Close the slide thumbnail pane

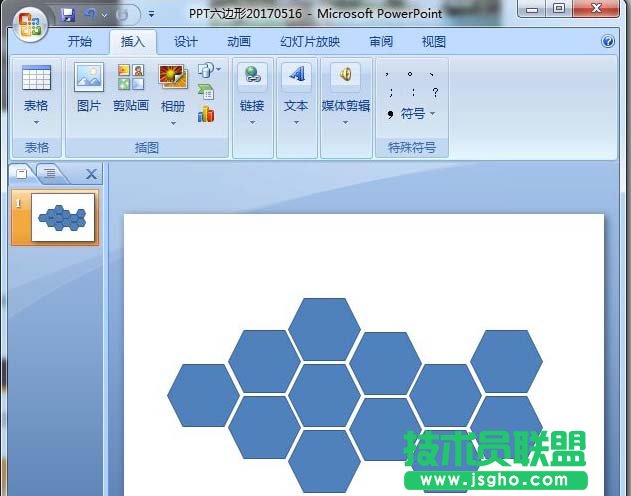click(92, 174)
